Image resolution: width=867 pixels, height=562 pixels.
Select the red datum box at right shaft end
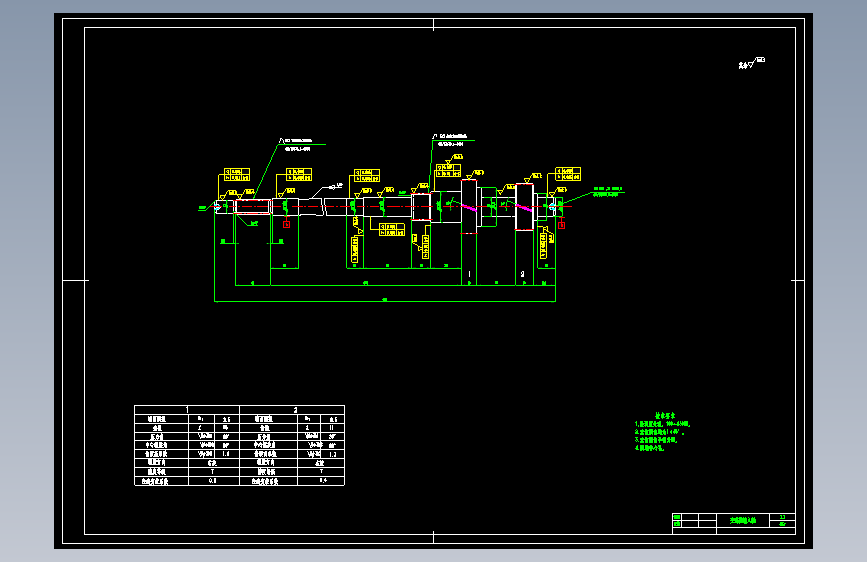[561, 225]
